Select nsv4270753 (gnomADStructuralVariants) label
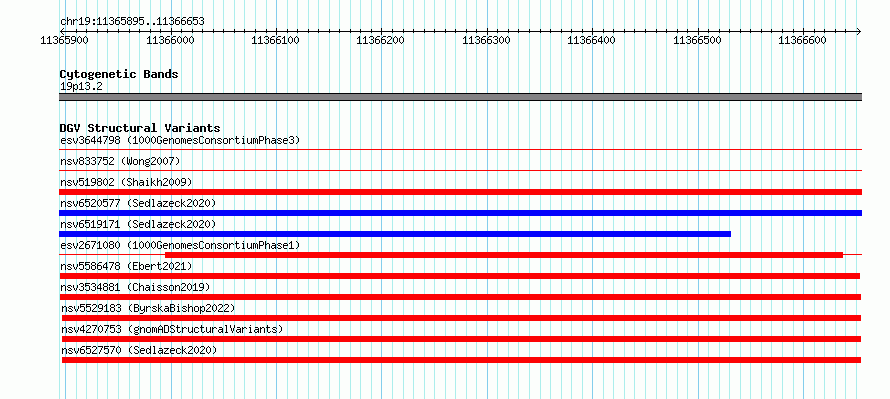 [172, 329]
